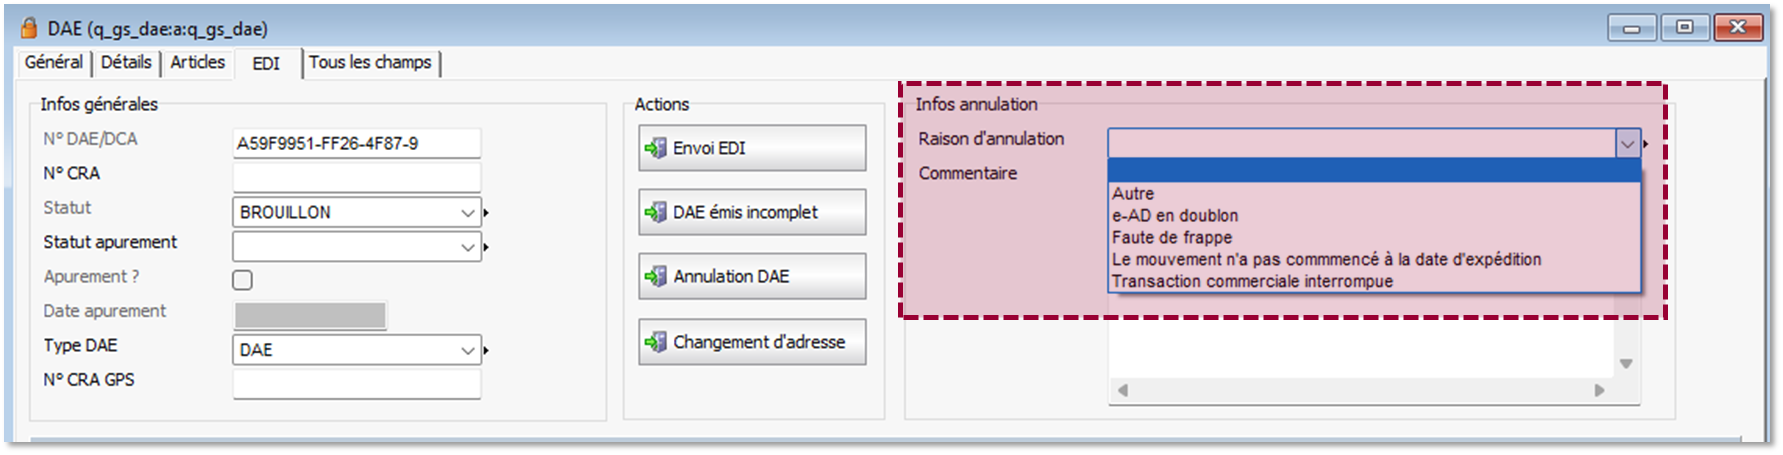This screenshot has height=455, width=1783.
Task: Open the Statut BROUILLON dropdown
Action: (x=467, y=213)
